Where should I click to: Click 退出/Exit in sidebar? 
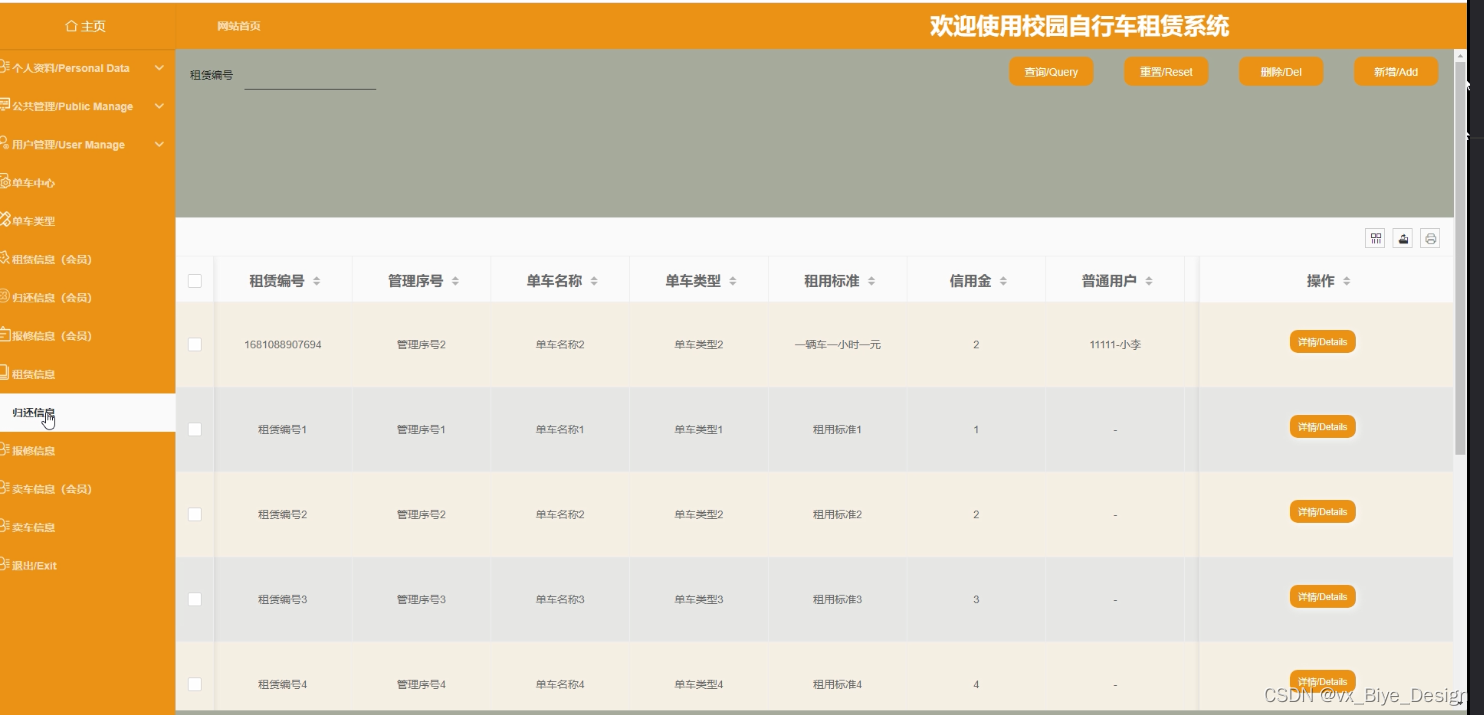click(x=87, y=565)
